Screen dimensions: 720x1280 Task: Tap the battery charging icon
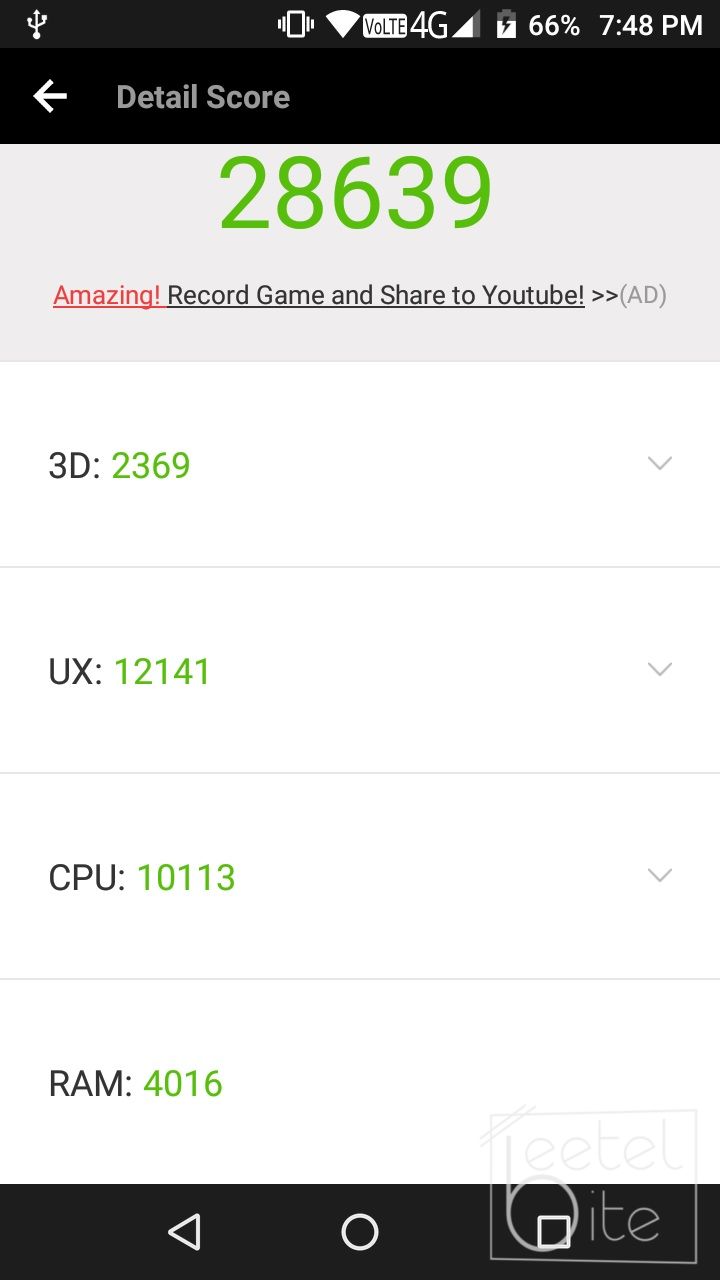click(x=506, y=24)
